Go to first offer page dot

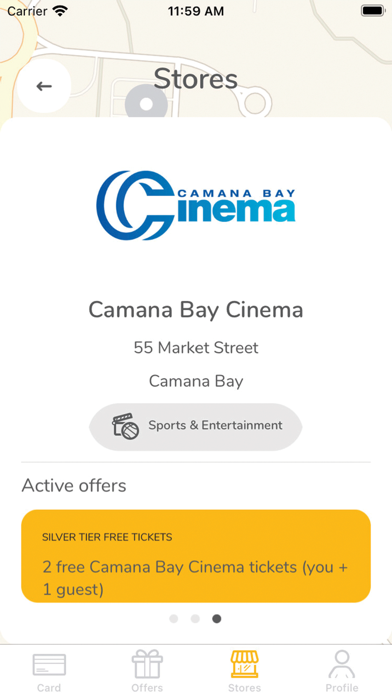tap(174, 619)
